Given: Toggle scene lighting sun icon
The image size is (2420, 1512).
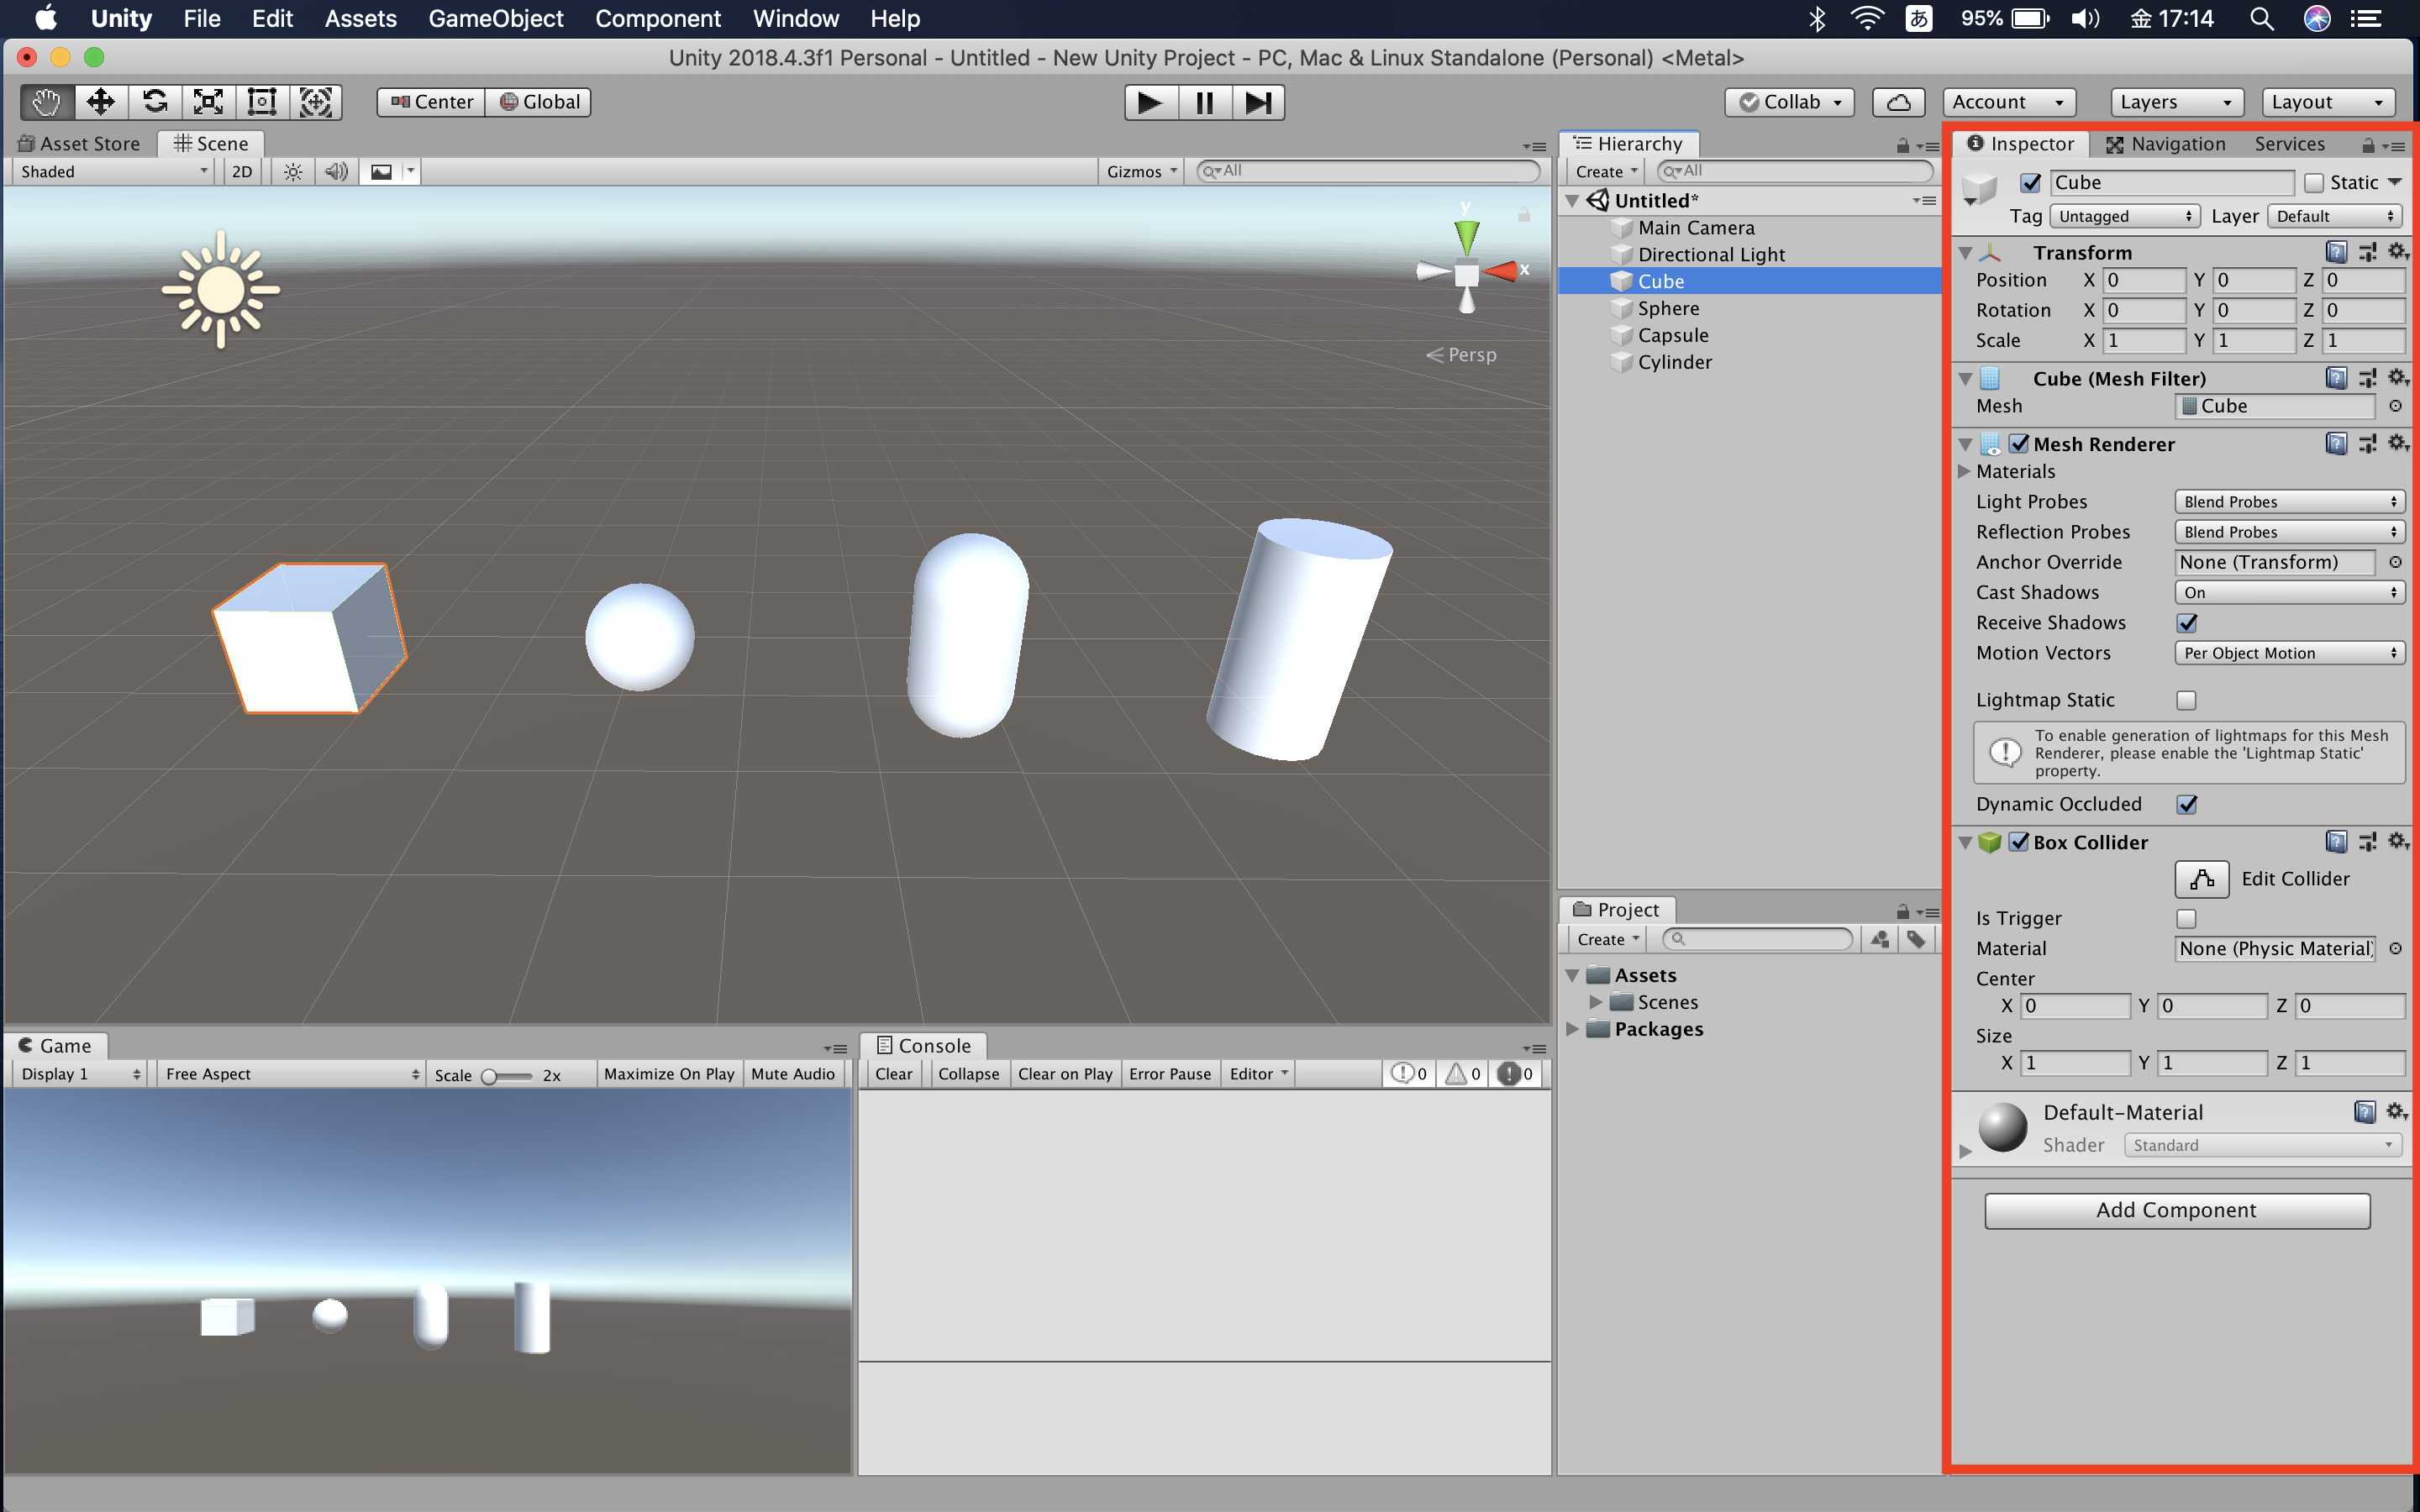Looking at the screenshot, I should 292,172.
